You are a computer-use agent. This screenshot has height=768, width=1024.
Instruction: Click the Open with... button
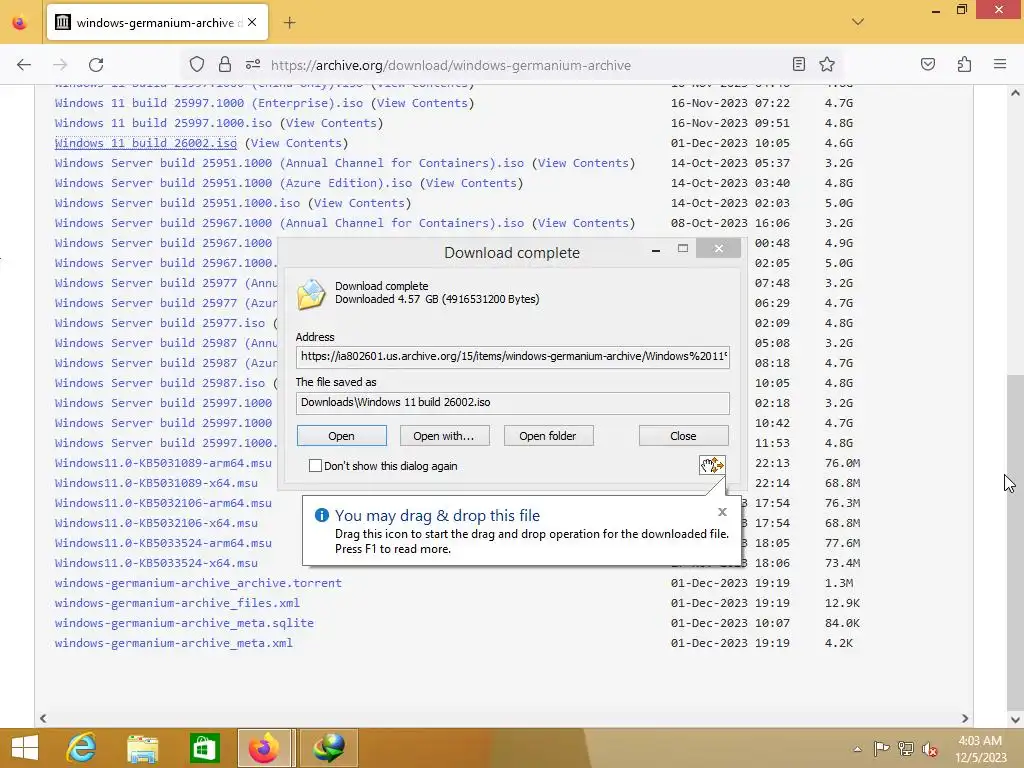[444, 436]
